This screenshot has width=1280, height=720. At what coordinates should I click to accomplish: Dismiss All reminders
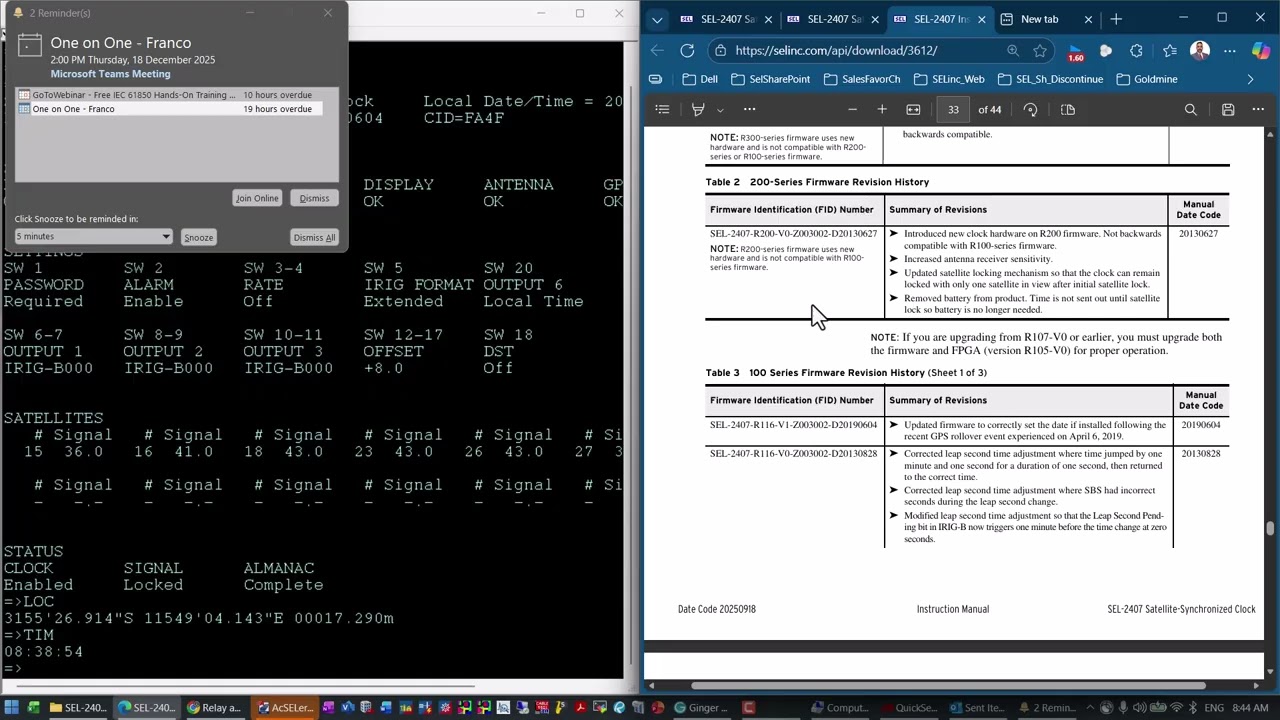click(x=315, y=237)
